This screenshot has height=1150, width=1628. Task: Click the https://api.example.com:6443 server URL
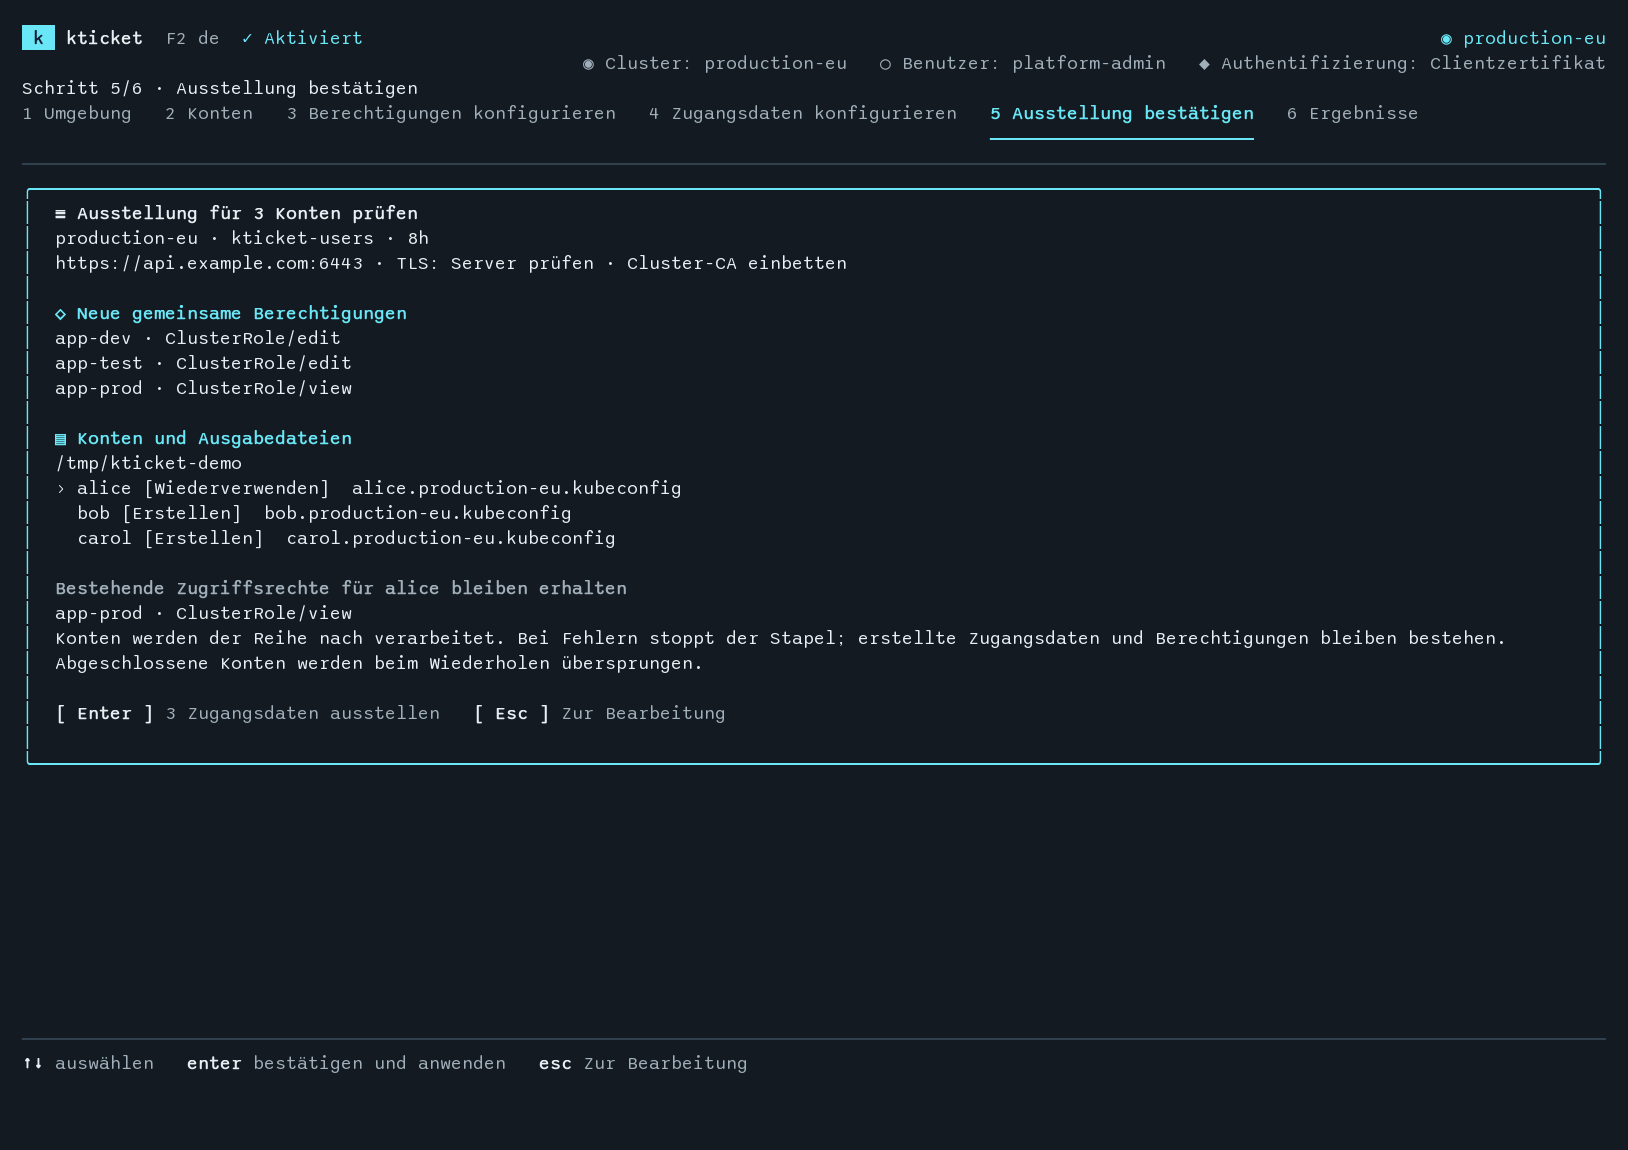209,263
